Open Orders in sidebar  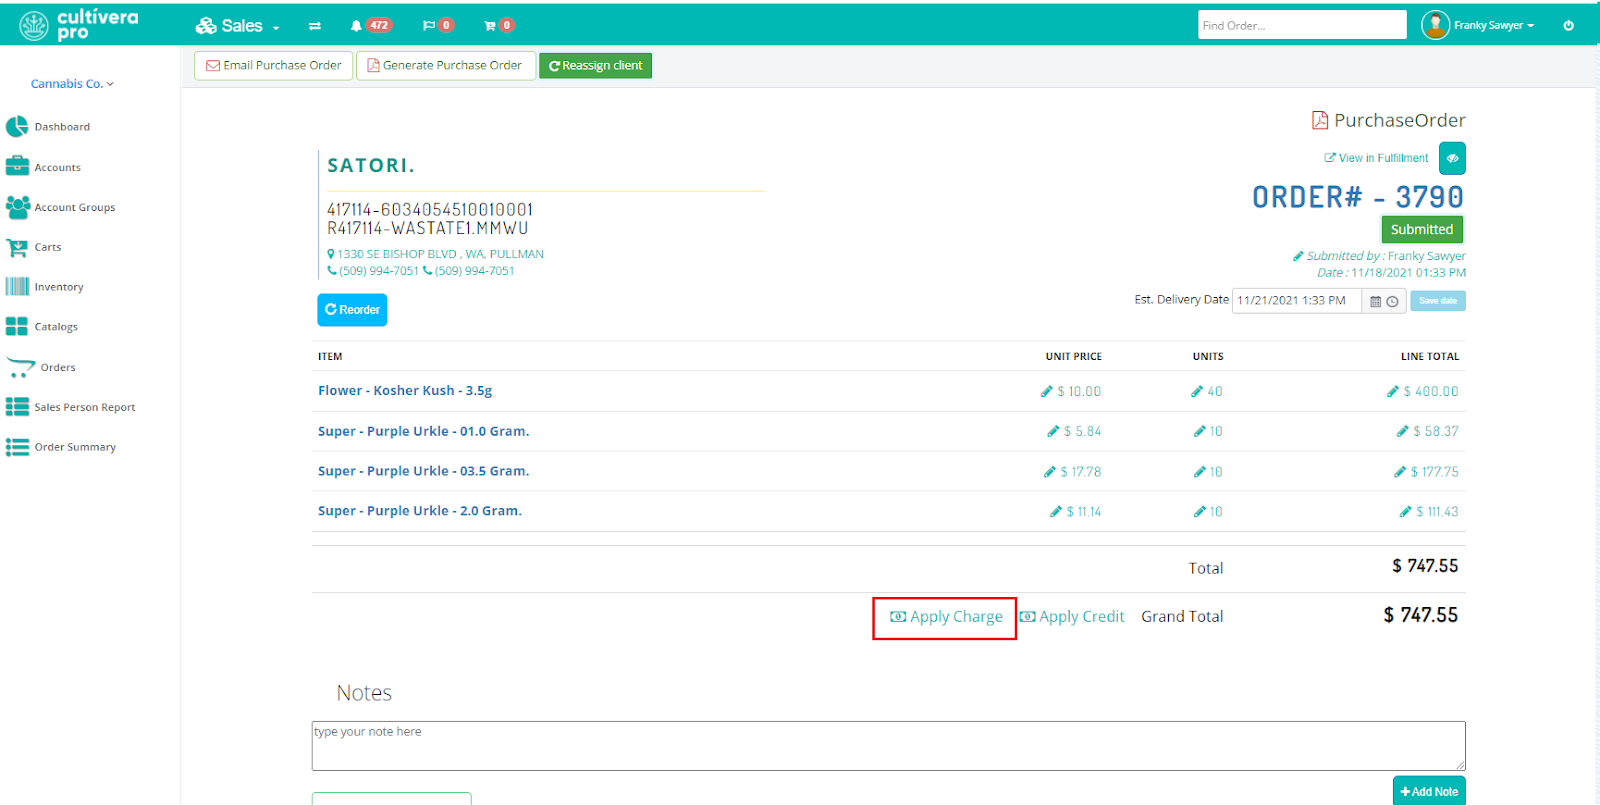[58, 368]
